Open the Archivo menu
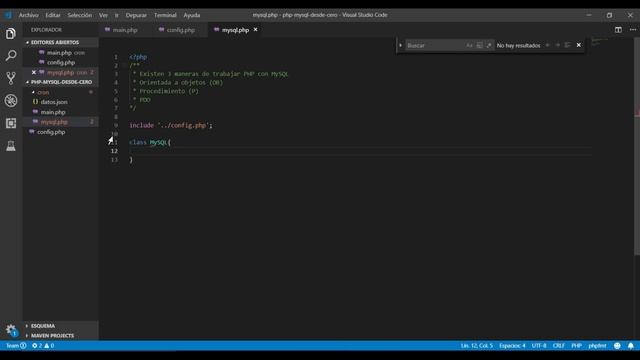The height and width of the screenshot is (360, 640). click(x=29, y=15)
